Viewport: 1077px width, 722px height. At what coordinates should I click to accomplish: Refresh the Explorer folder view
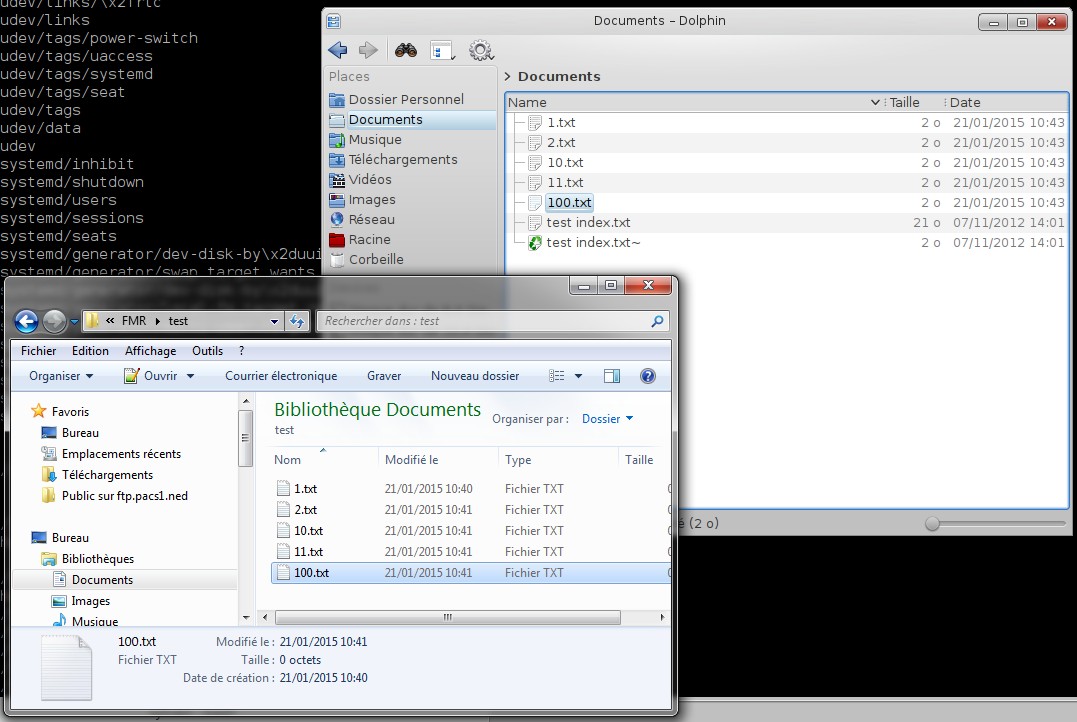297,321
